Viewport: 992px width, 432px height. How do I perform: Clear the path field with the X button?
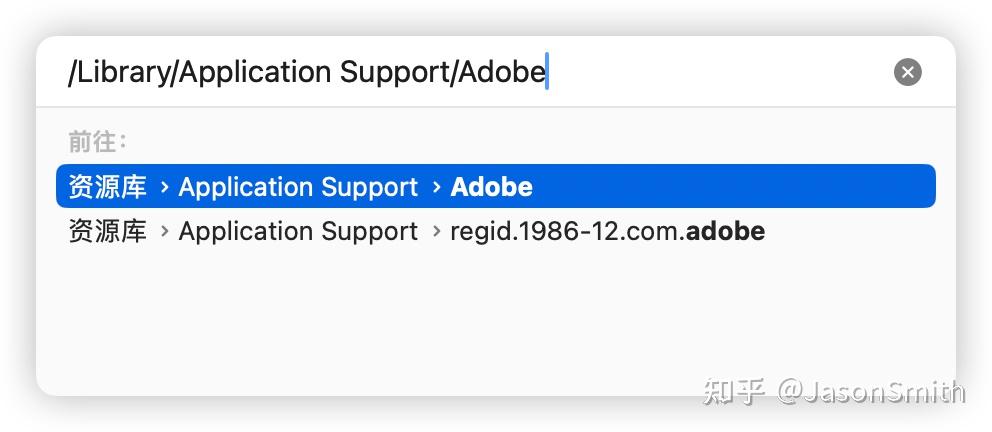pos(907,72)
